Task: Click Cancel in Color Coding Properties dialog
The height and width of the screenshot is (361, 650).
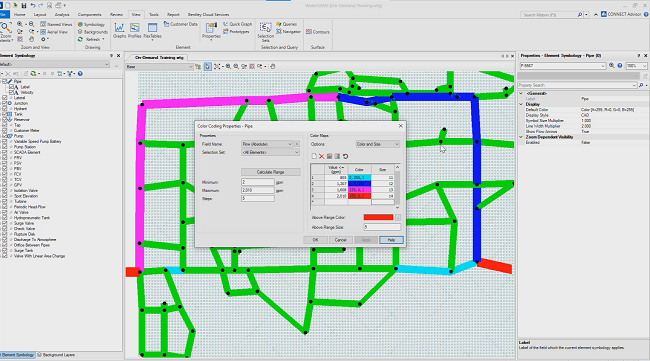Action: (340, 240)
